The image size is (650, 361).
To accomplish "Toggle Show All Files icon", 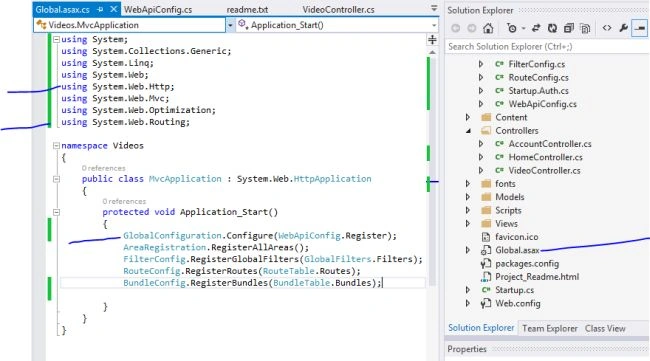I will [x=585, y=28].
